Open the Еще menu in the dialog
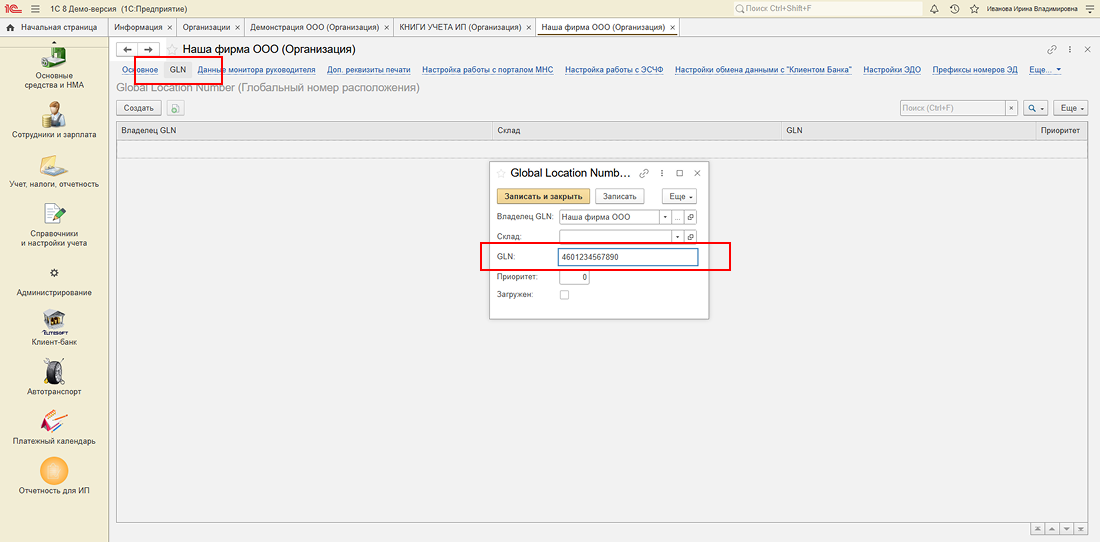 tap(679, 196)
